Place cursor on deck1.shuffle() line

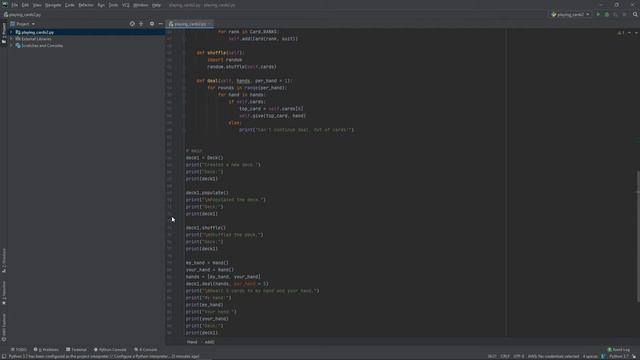(x=206, y=228)
